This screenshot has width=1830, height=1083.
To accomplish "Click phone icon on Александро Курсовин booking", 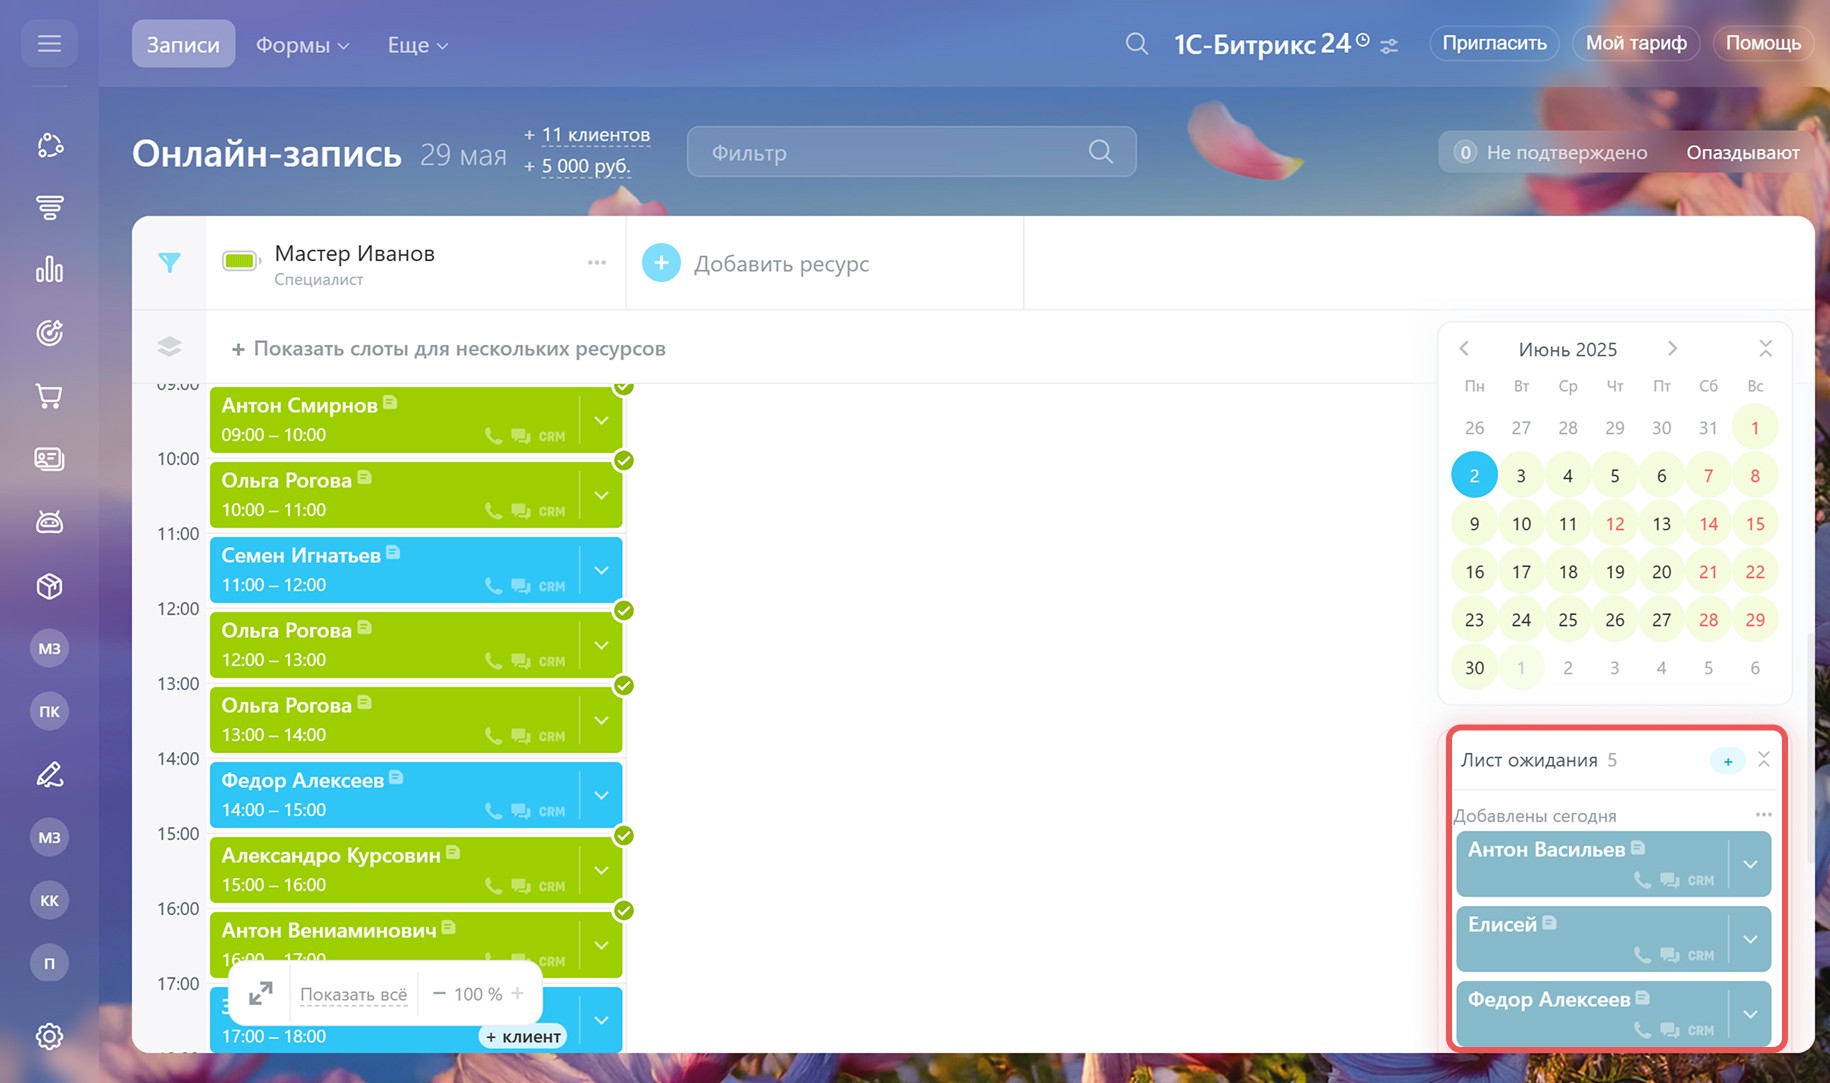I will pos(493,886).
